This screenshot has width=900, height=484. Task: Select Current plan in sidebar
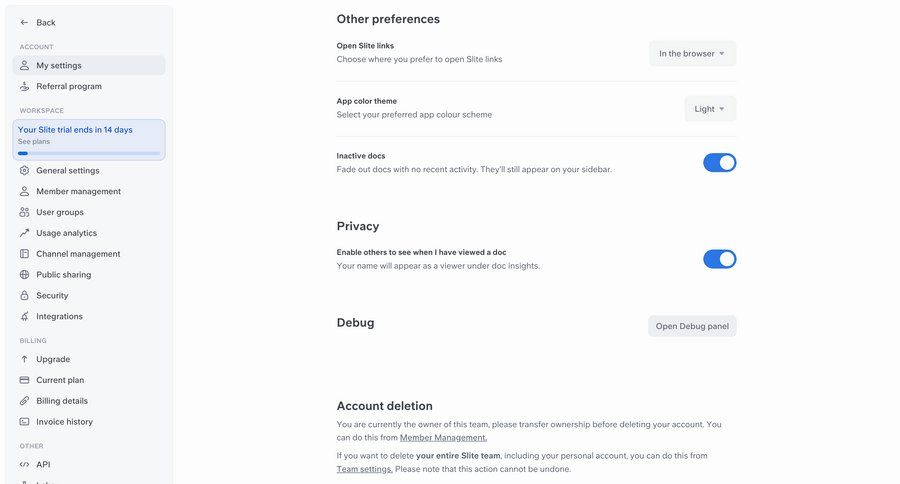(60, 380)
